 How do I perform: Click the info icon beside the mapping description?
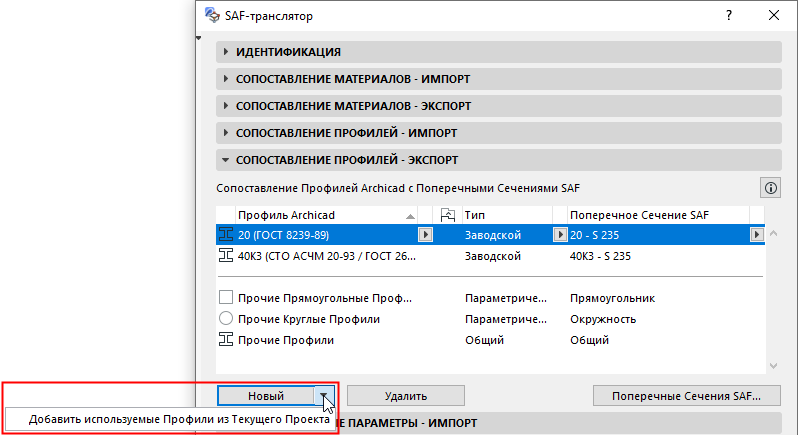click(x=771, y=188)
